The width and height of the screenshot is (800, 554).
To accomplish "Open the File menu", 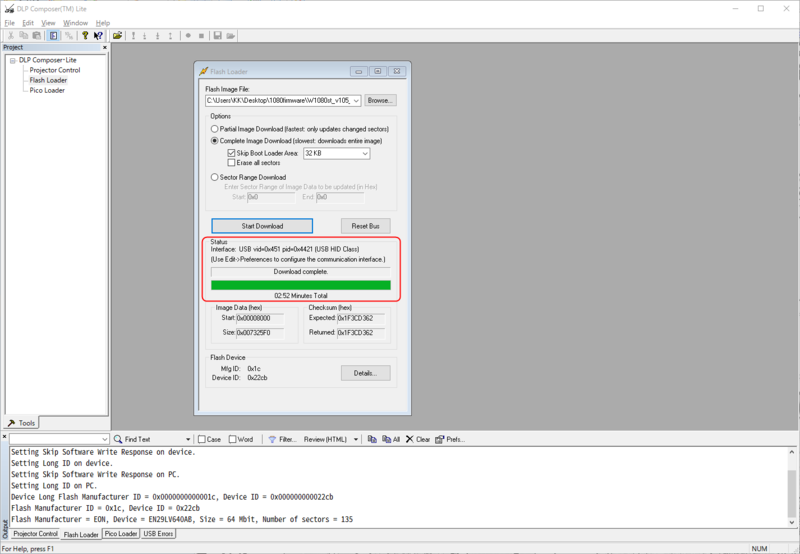I will pyautogui.click(x=10, y=23).
